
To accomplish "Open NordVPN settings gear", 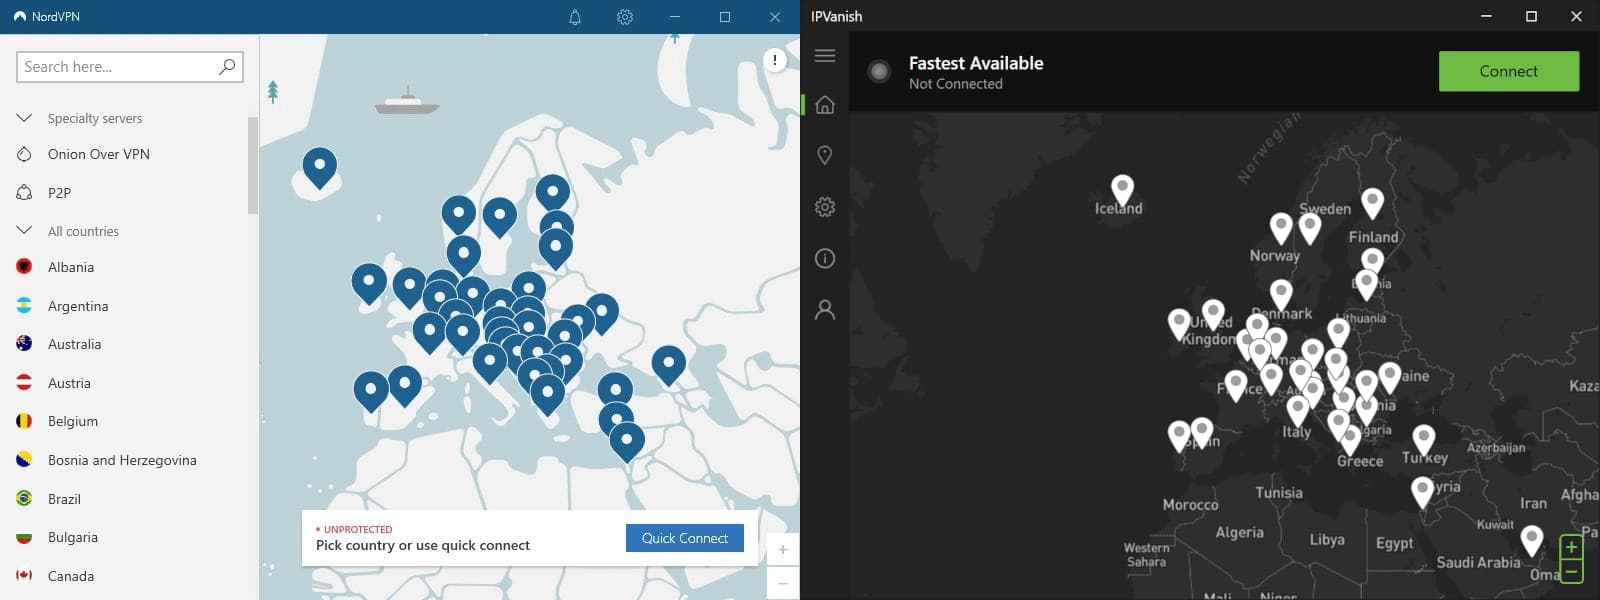I will 625,17.
